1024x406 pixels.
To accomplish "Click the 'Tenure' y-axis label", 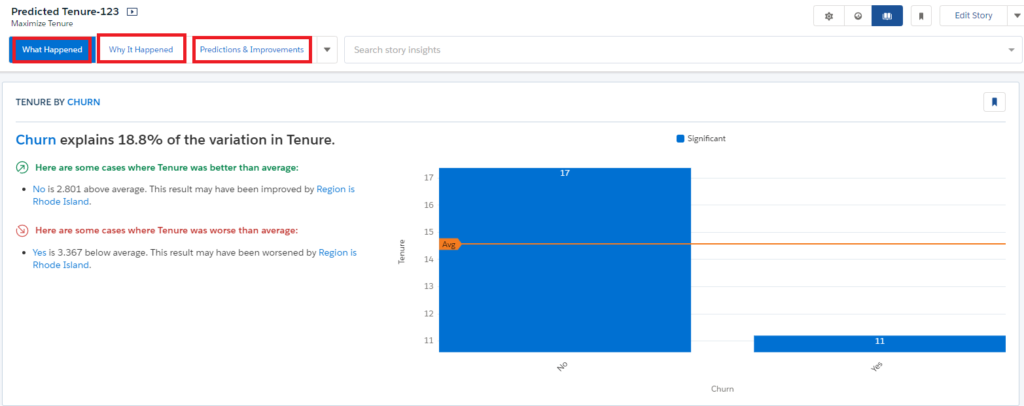I will click(x=402, y=252).
